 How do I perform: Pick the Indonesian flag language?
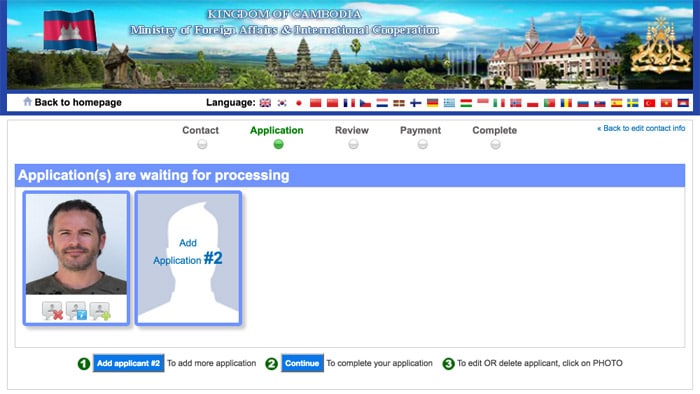[x=483, y=103]
